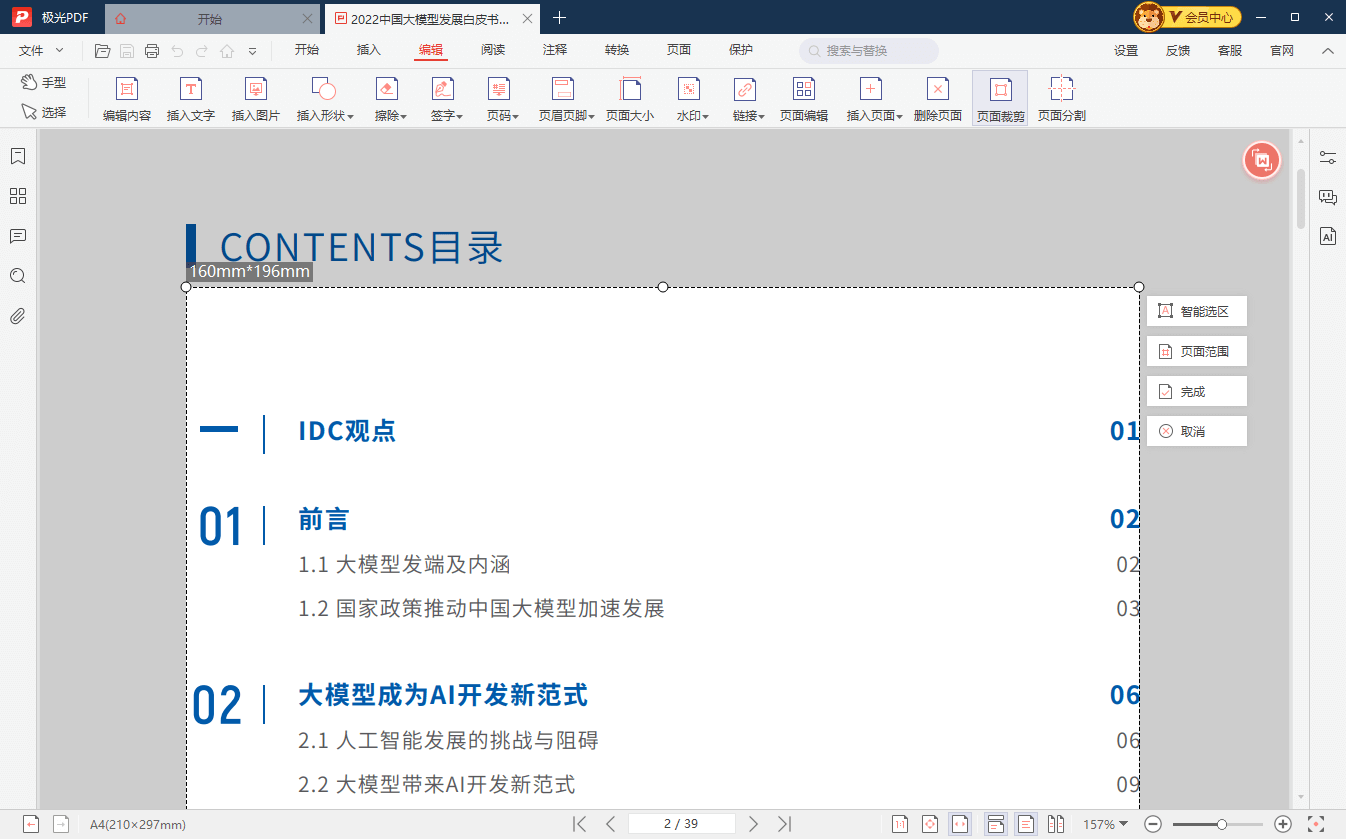Open the translation chat icon on right
1346x839 pixels.
1328,197
